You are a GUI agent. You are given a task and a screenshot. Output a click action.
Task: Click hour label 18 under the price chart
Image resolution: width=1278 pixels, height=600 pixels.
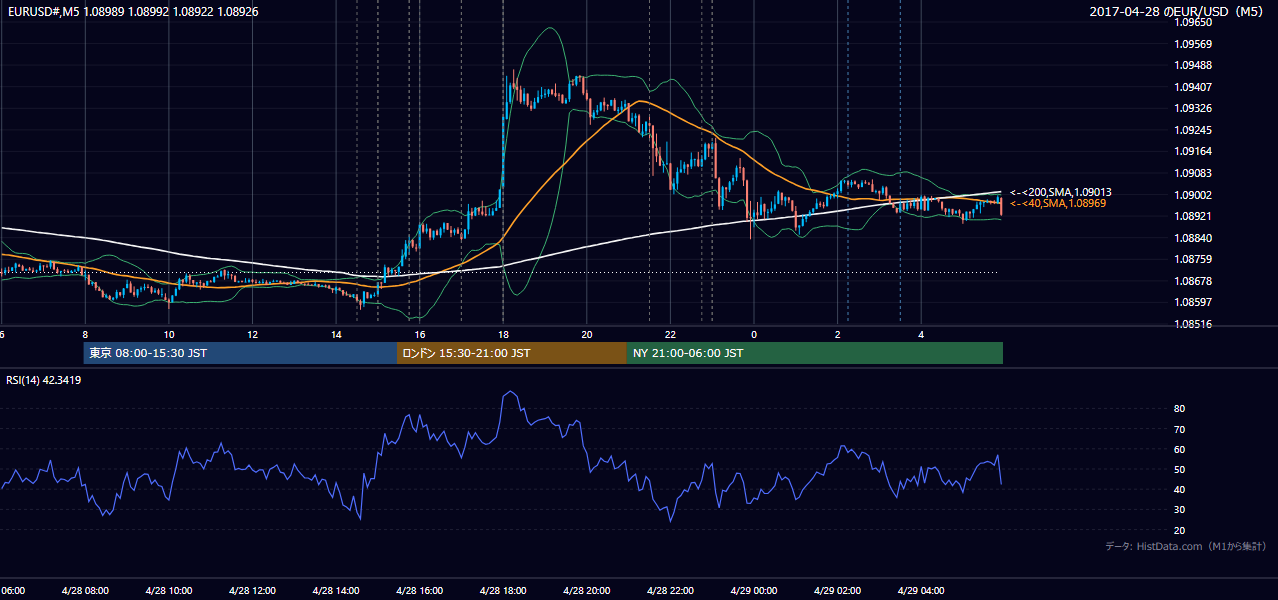click(503, 334)
